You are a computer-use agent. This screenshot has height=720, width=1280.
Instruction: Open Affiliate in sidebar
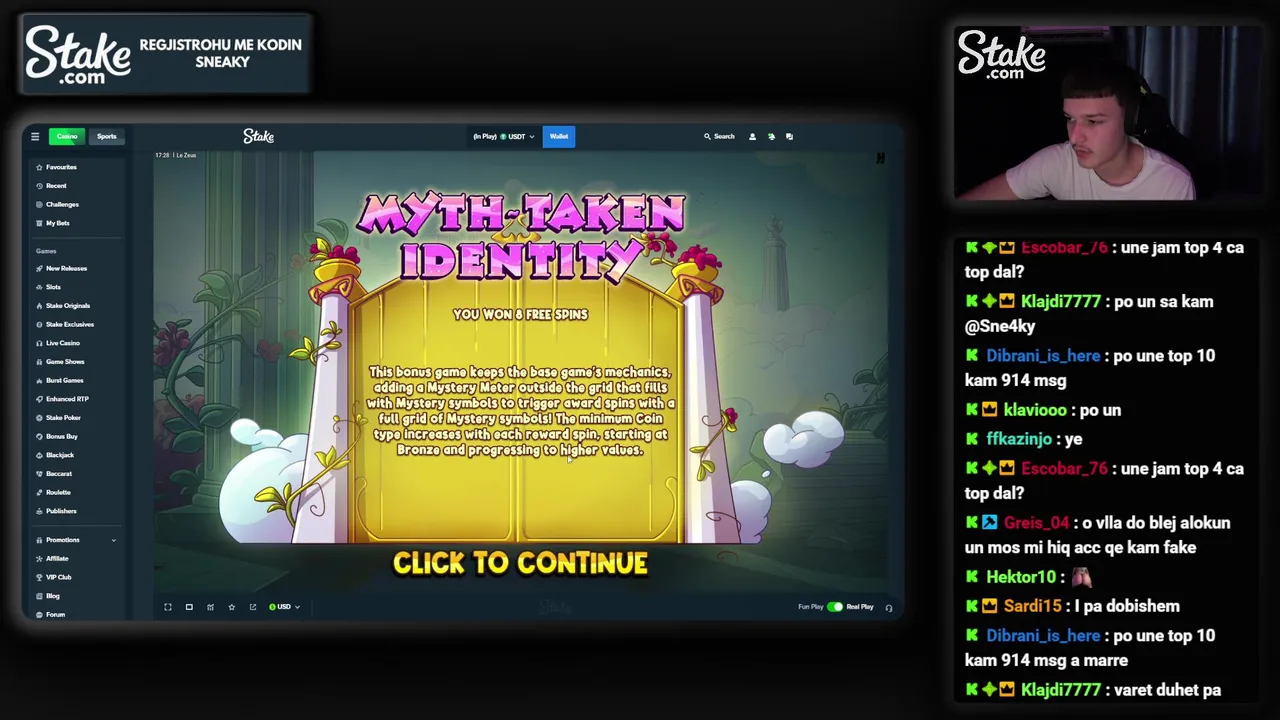point(53,559)
